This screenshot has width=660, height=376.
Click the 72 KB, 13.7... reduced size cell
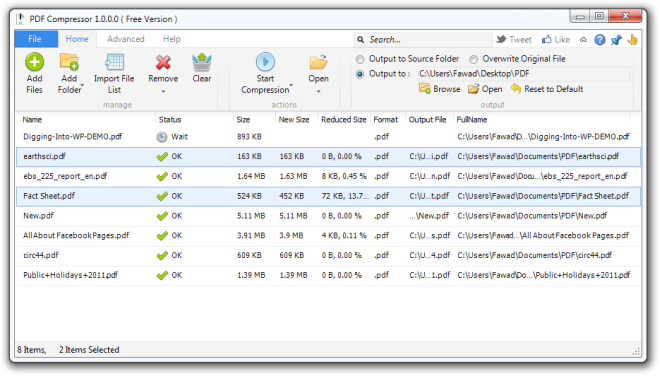tap(345, 196)
